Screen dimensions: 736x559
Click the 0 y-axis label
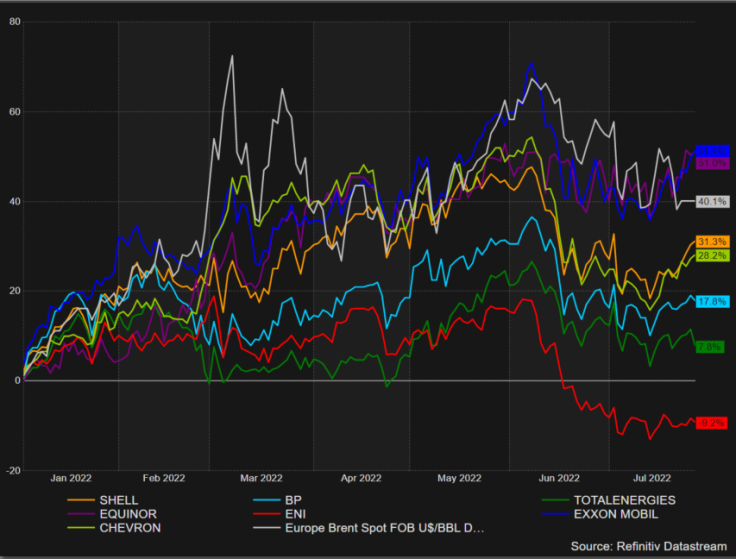coord(18,381)
